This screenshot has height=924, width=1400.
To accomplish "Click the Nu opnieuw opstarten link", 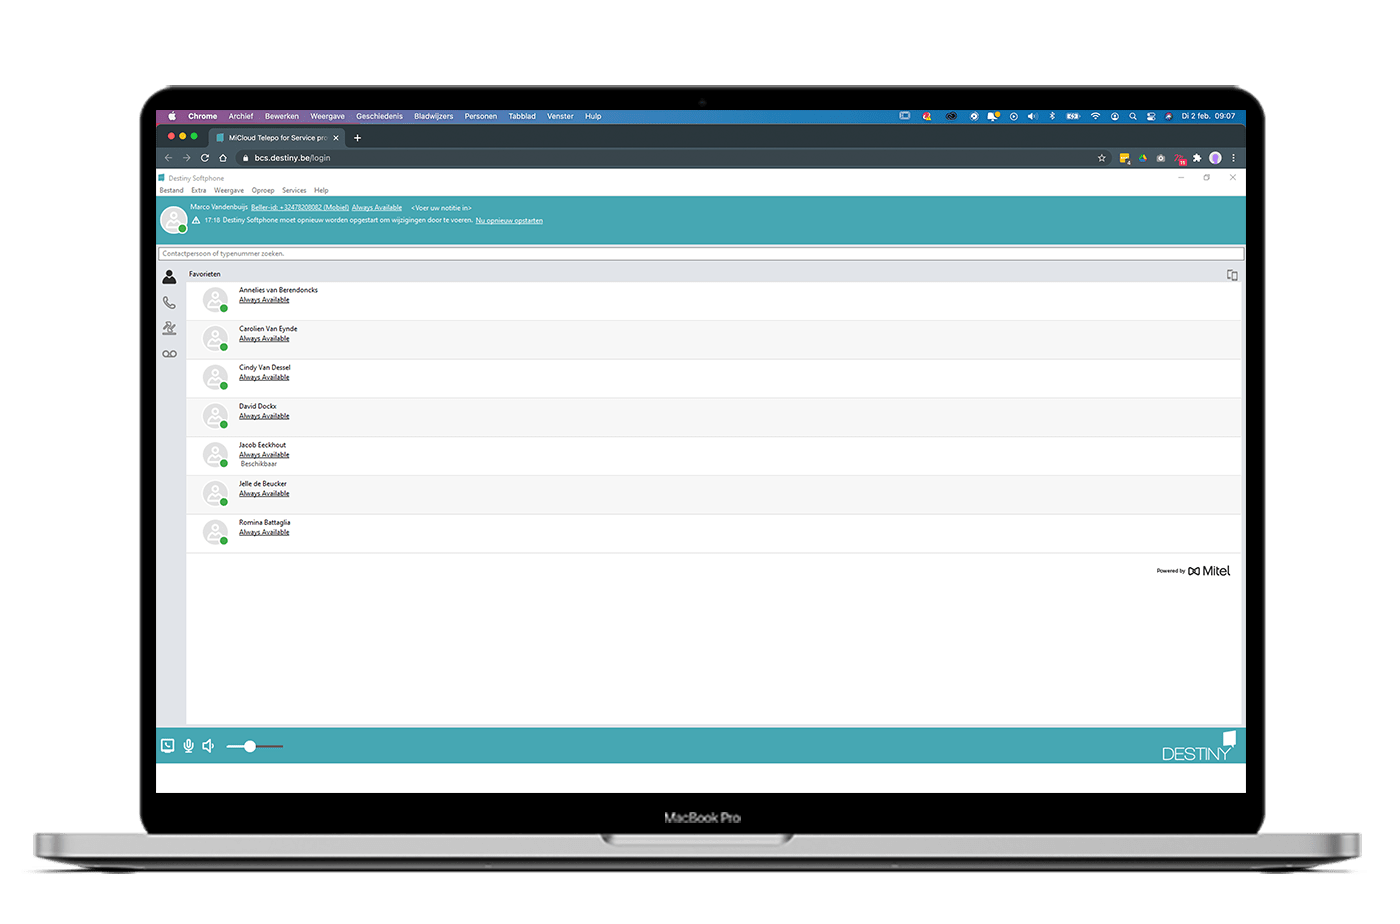I will tap(509, 220).
